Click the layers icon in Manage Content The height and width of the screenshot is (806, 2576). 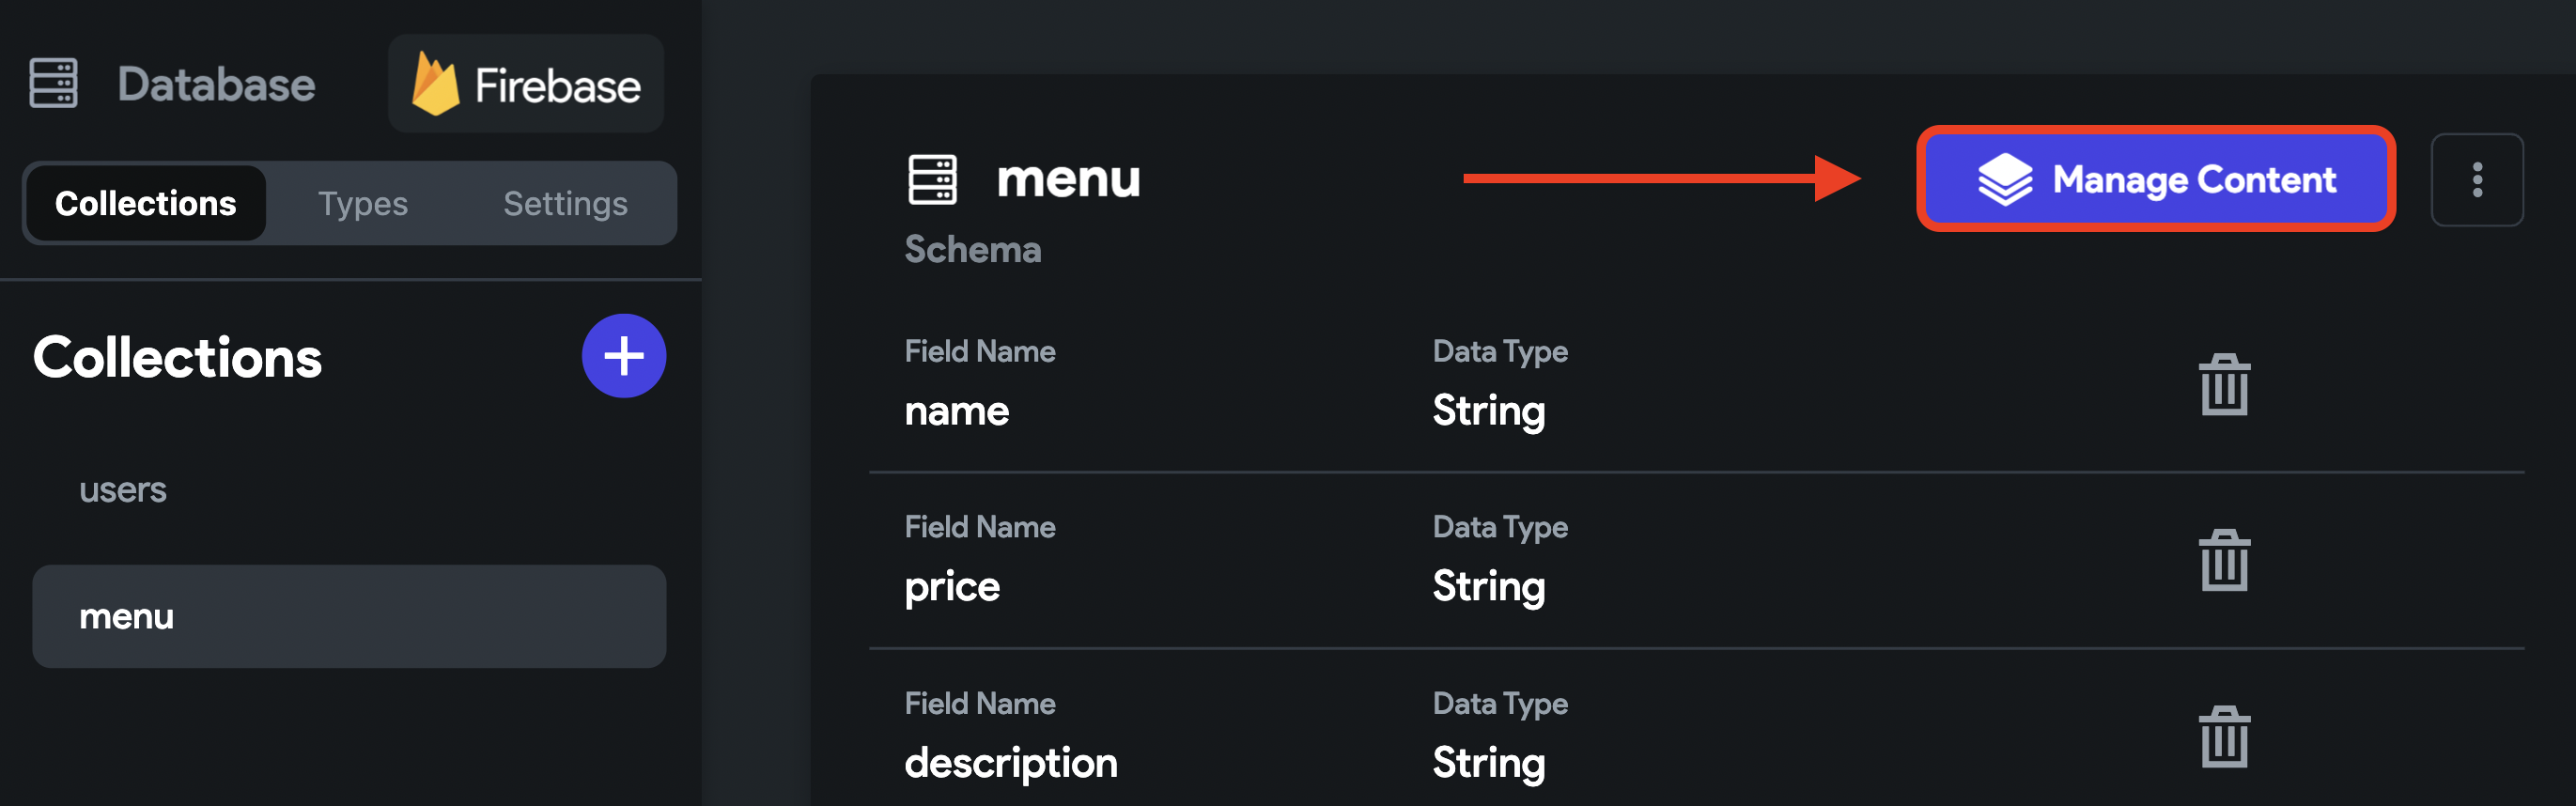(2004, 180)
